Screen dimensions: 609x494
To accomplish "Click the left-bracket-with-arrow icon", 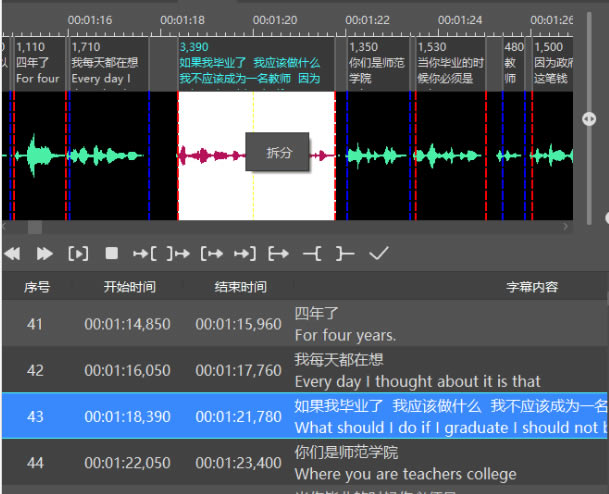I will click(212, 254).
